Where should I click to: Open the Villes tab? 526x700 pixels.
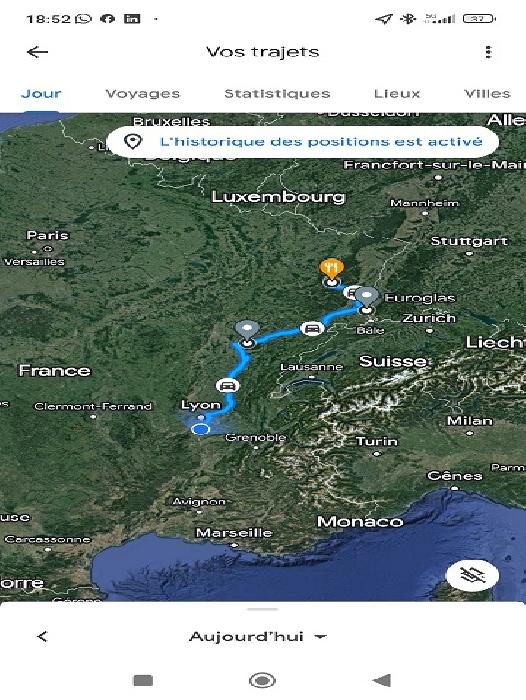click(x=488, y=94)
